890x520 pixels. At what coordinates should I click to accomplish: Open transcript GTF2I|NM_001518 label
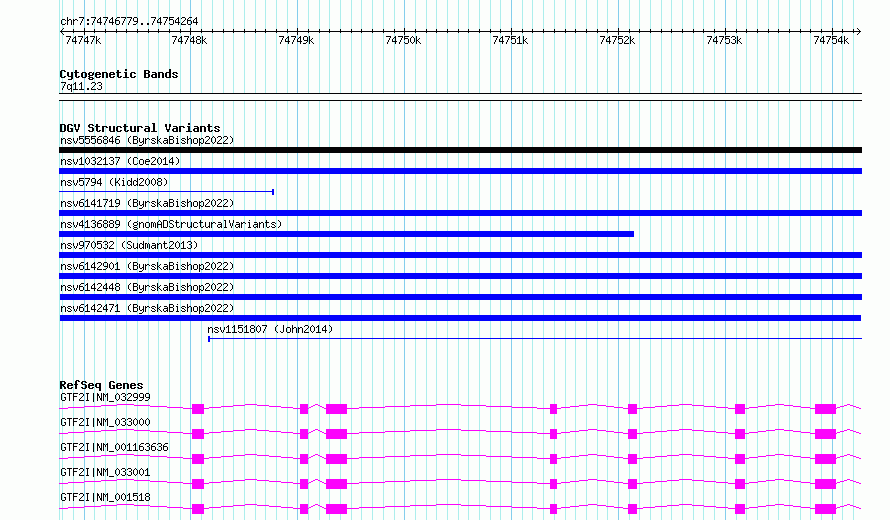tap(105, 497)
